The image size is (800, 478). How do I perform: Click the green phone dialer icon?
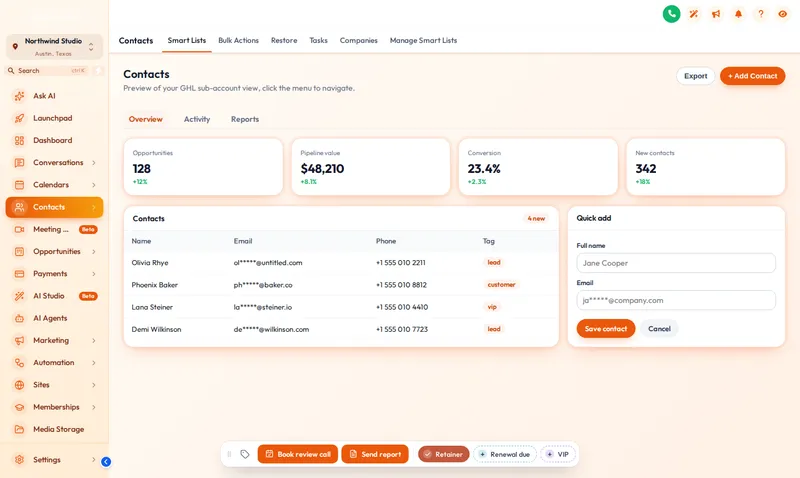(x=671, y=14)
